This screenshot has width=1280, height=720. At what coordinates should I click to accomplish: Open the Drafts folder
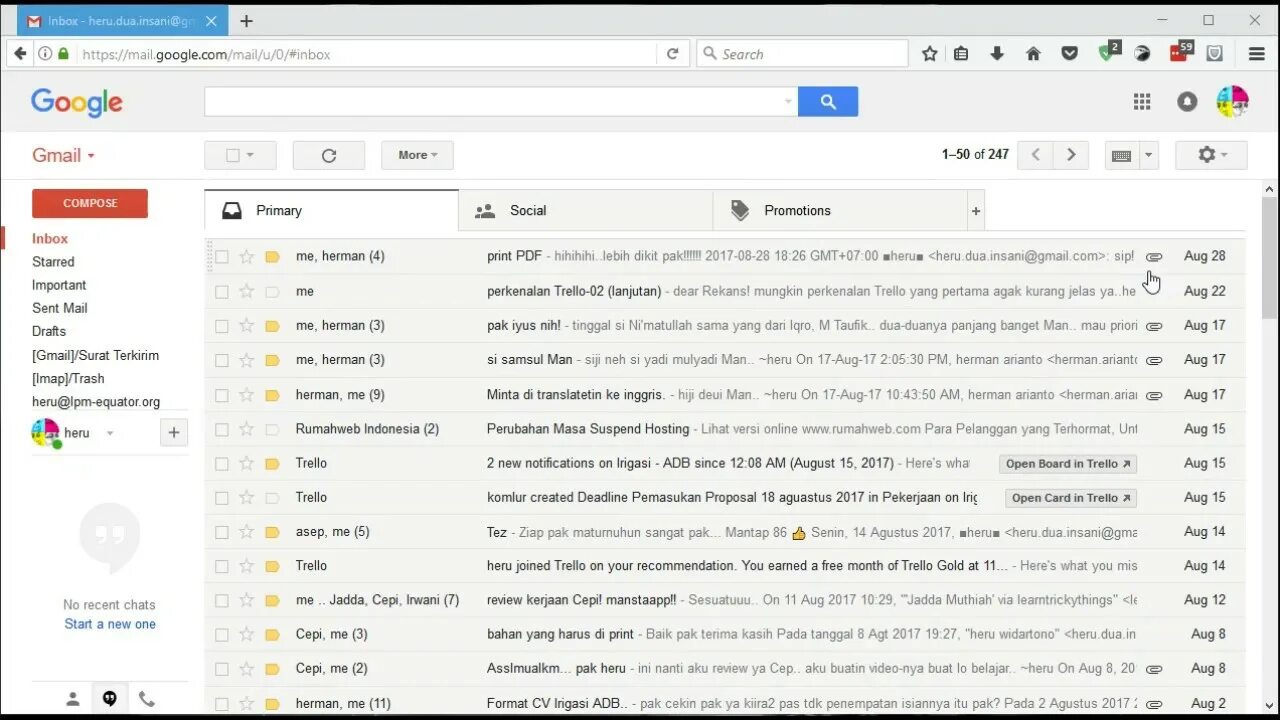point(49,331)
